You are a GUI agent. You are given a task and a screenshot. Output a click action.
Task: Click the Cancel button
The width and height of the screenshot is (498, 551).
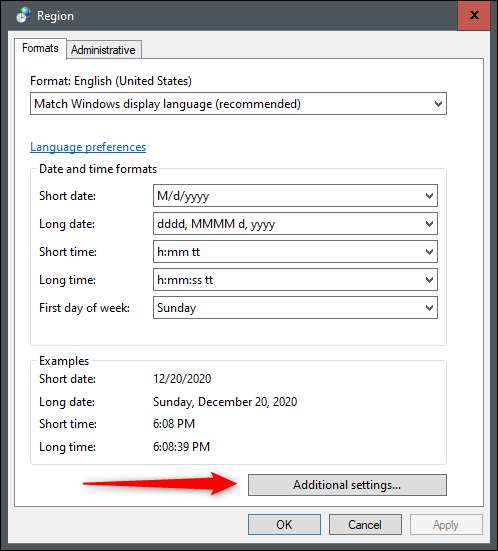click(365, 525)
